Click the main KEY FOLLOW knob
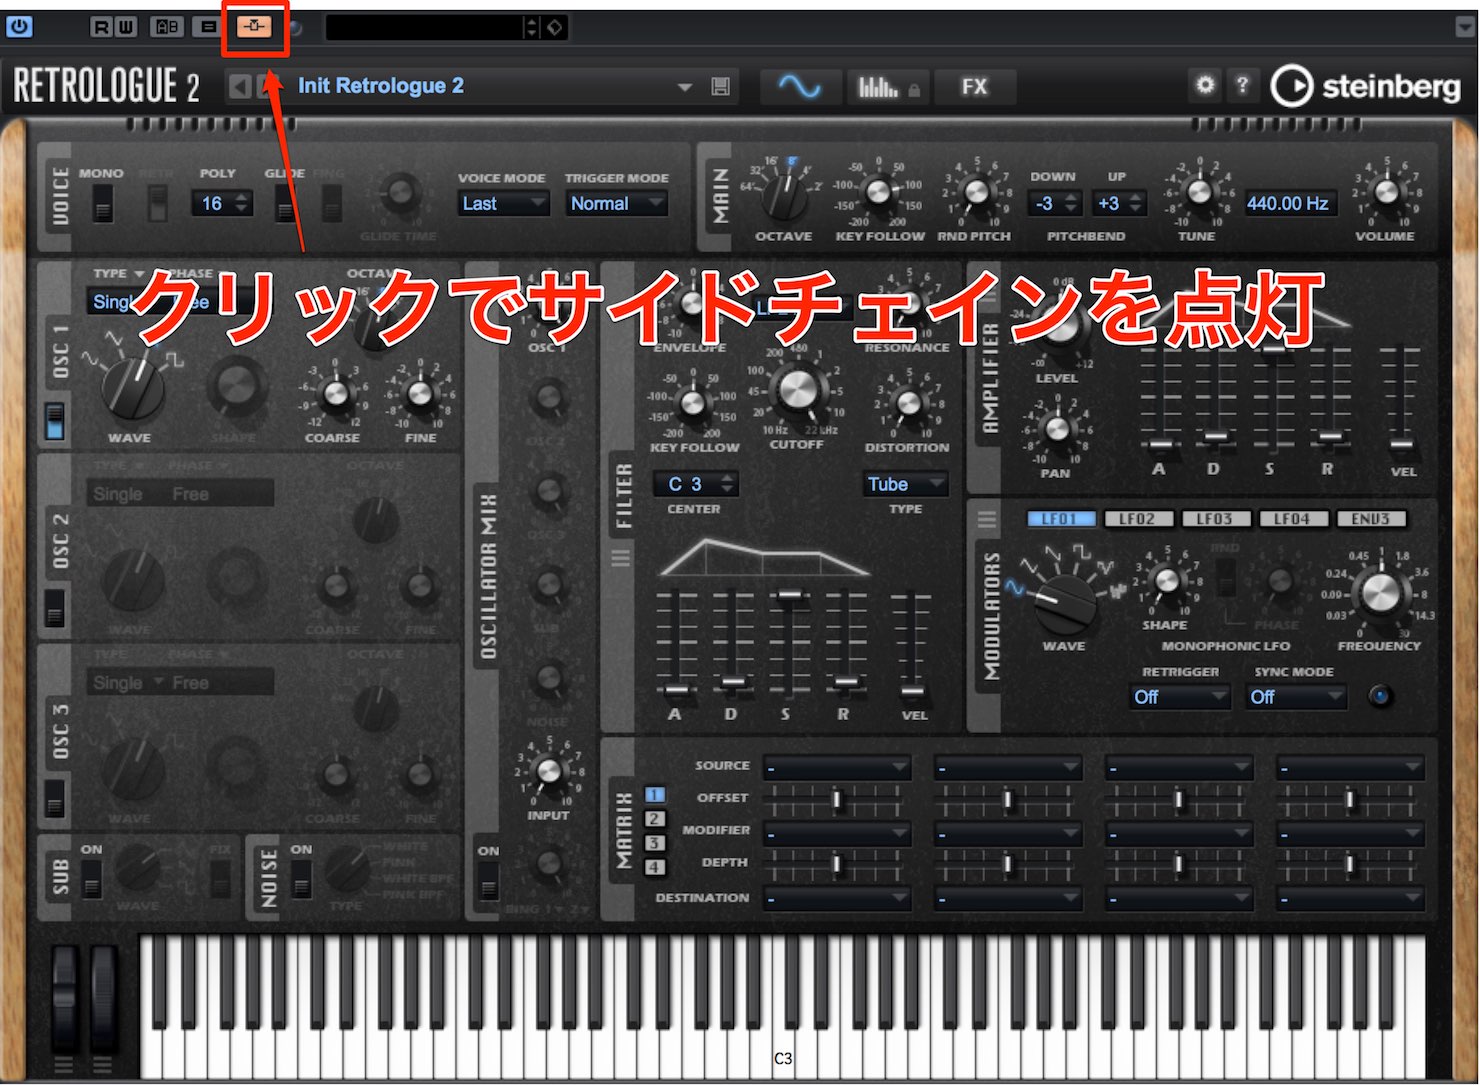Screen dimensions: 1480x1085 (x=879, y=192)
